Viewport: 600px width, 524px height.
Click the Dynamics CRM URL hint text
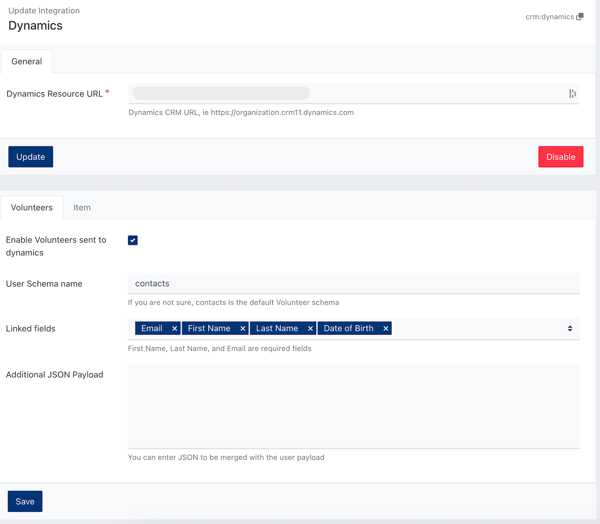[241, 113]
